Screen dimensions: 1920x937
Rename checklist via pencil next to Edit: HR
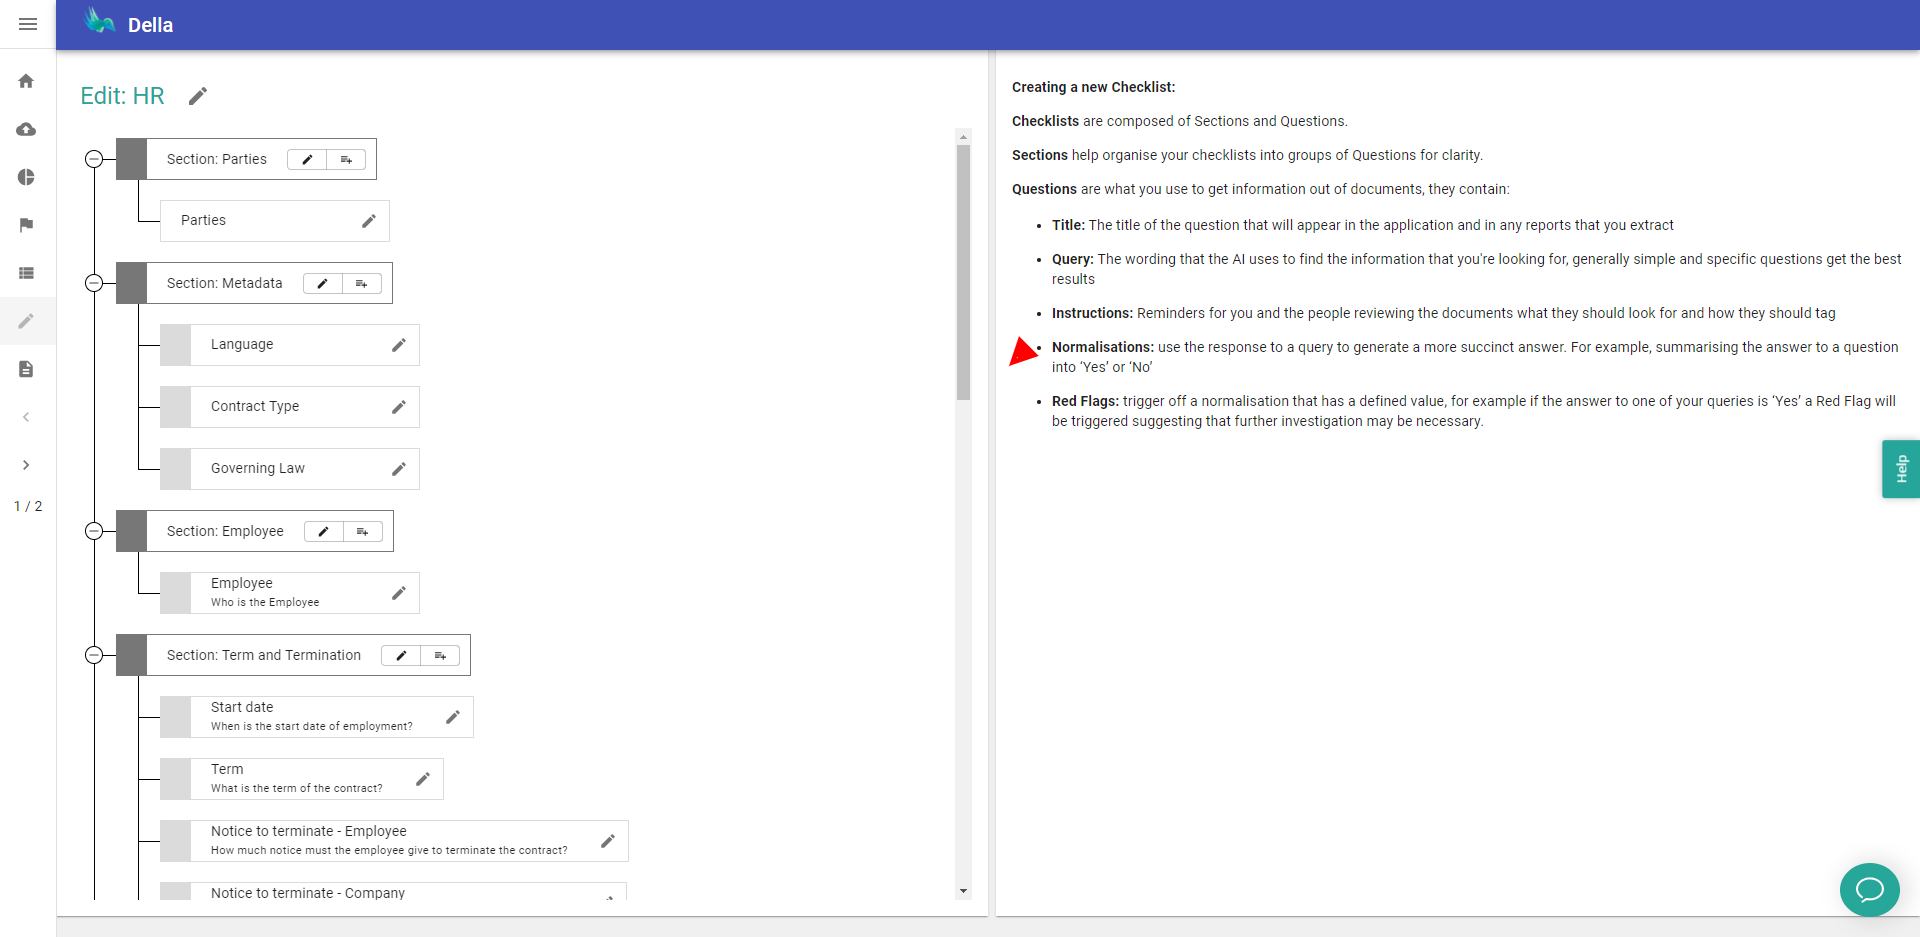pos(198,96)
